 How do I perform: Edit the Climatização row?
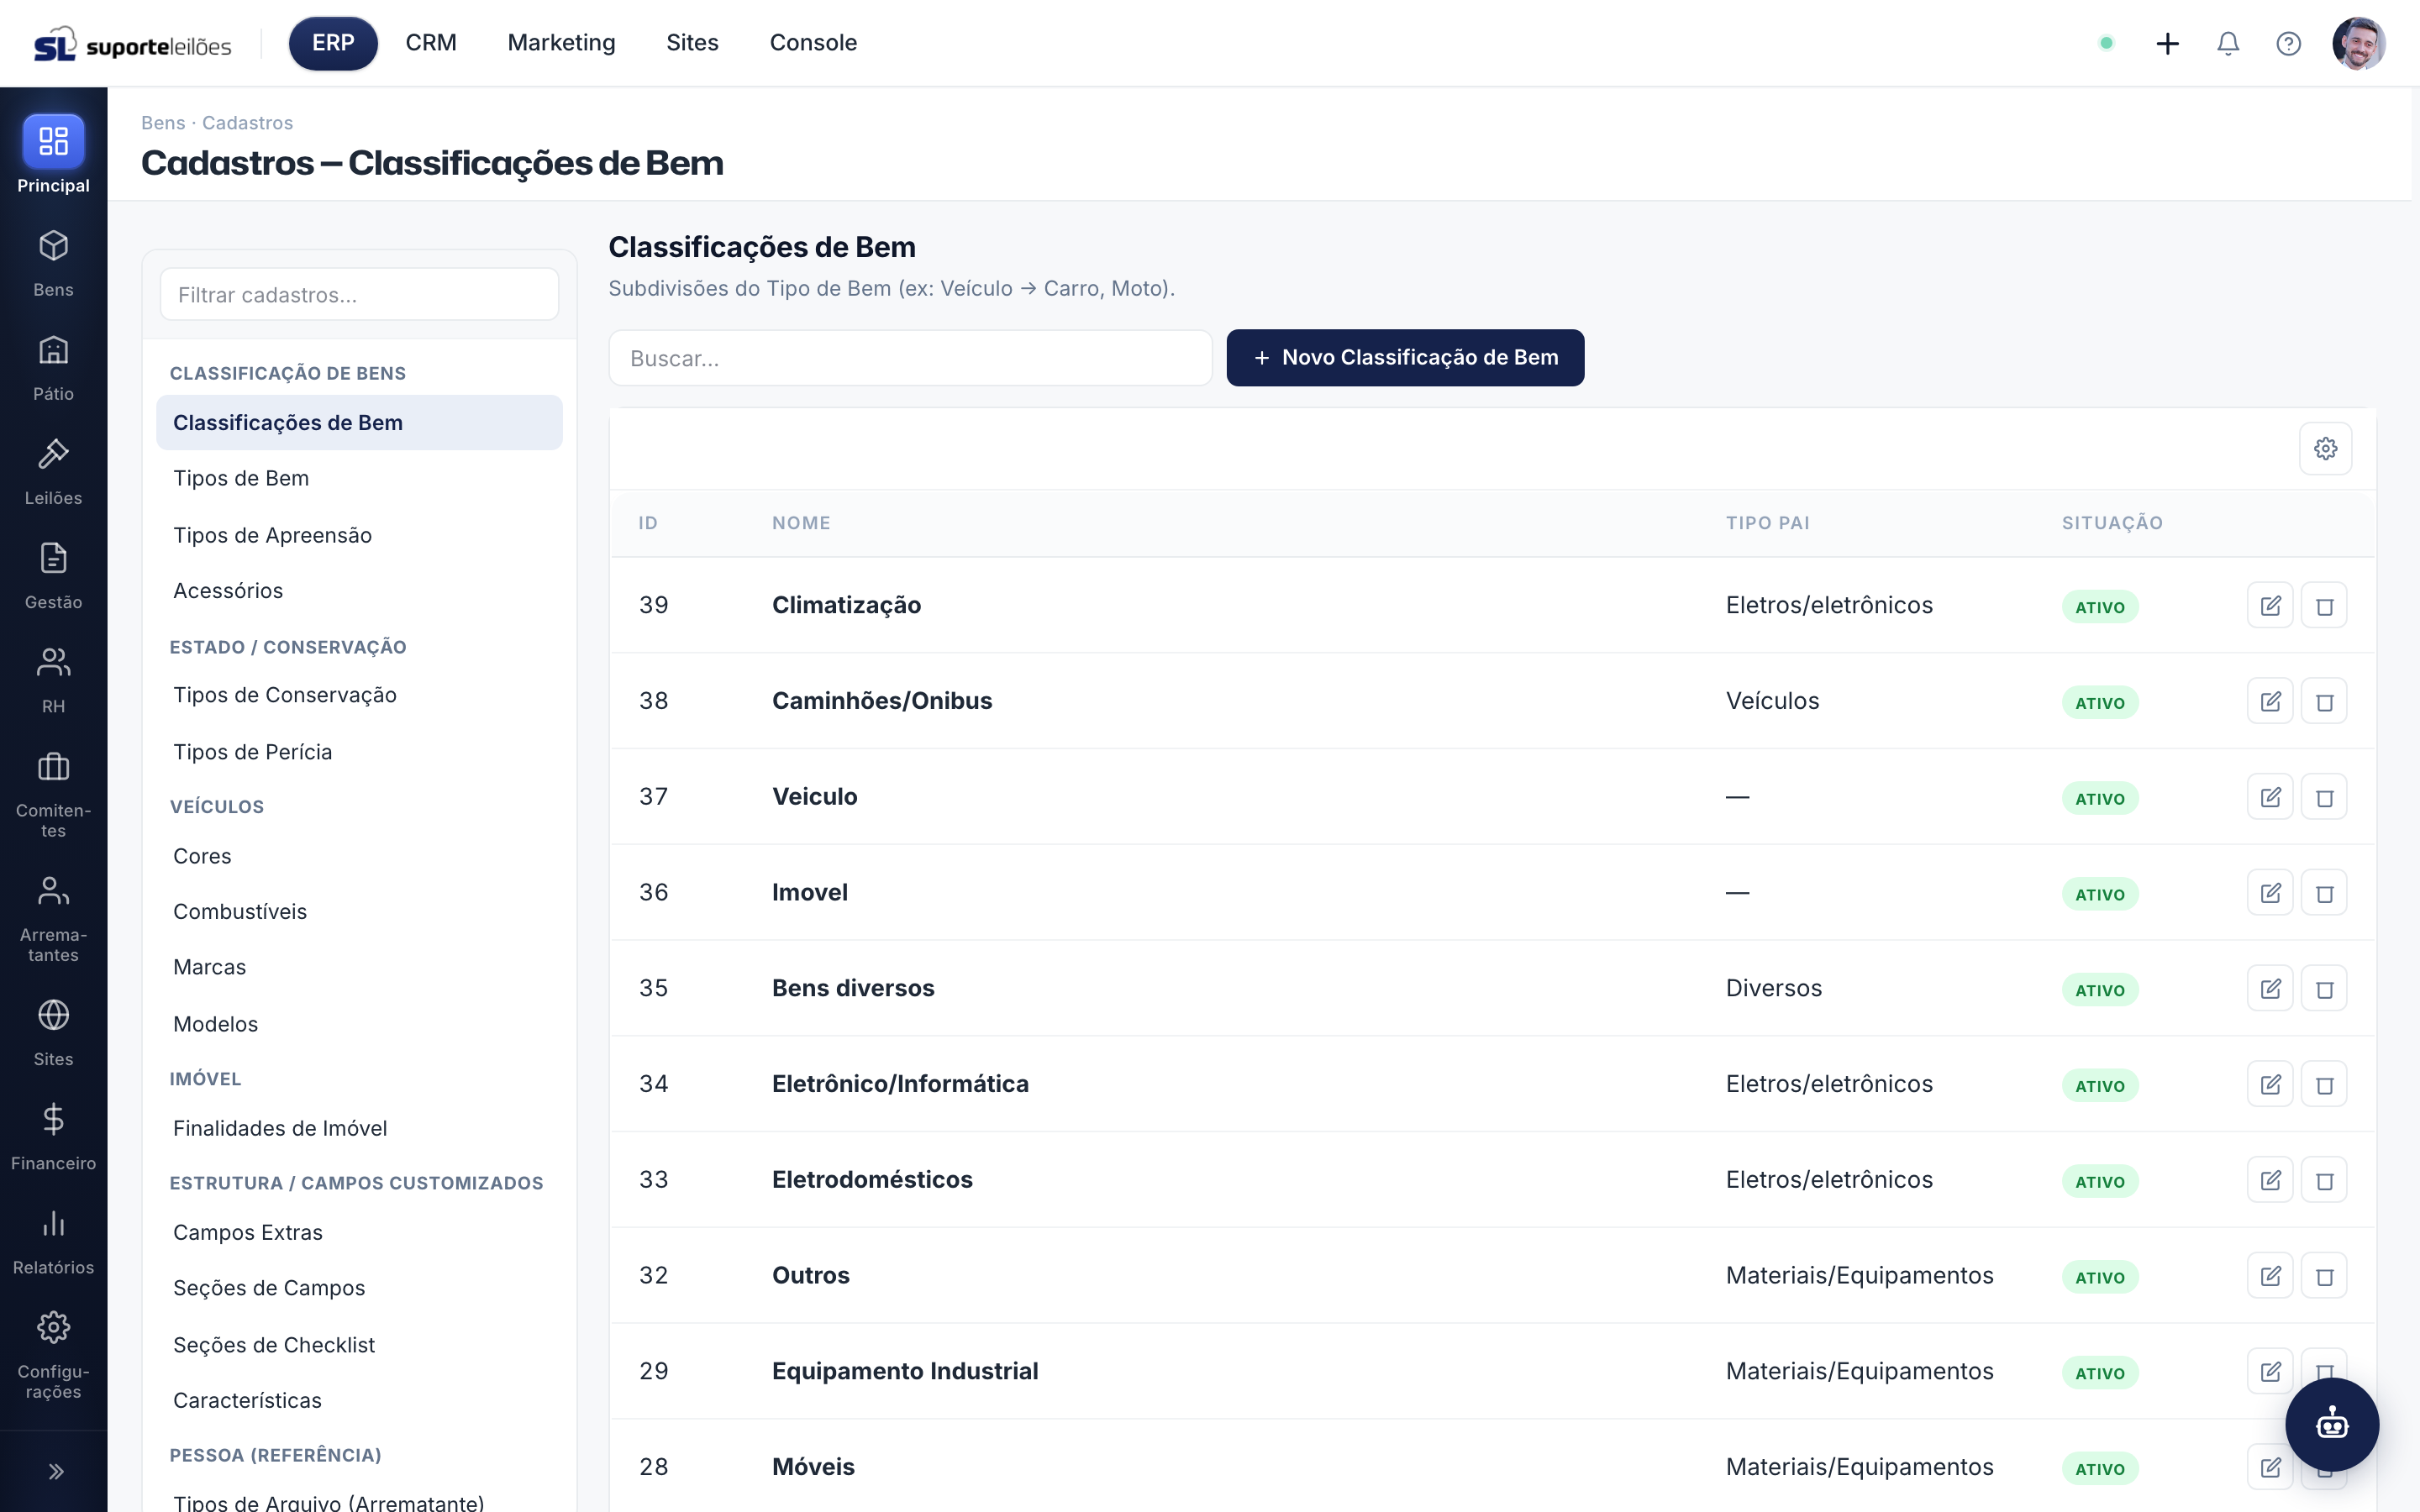(x=2270, y=605)
